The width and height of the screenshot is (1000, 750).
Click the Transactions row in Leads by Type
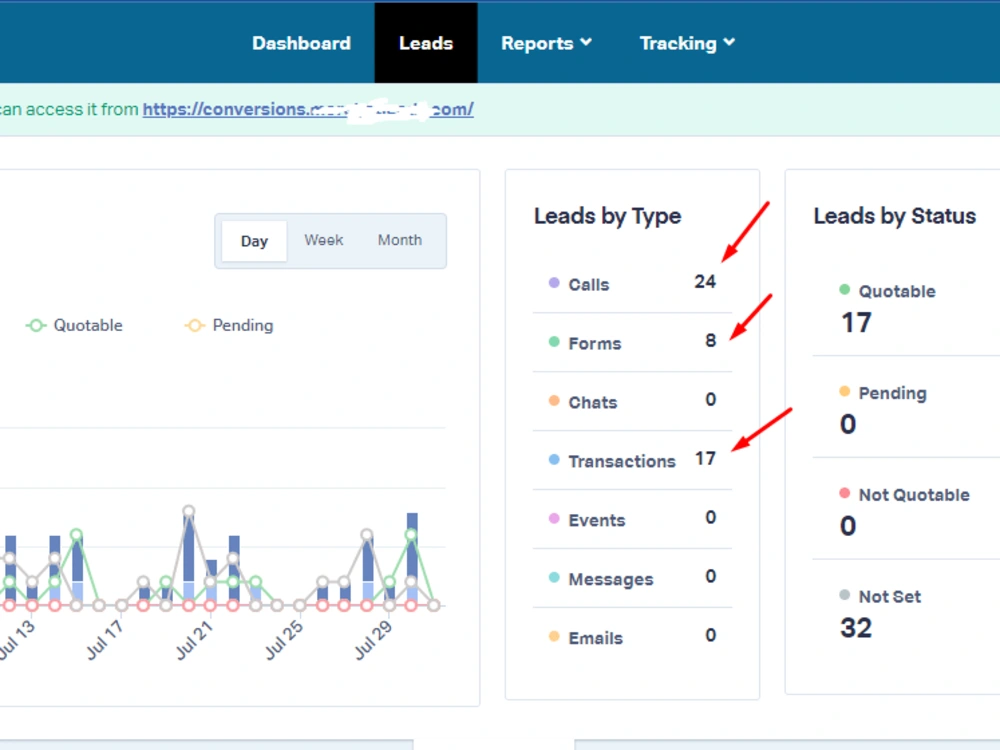point(632,460)
